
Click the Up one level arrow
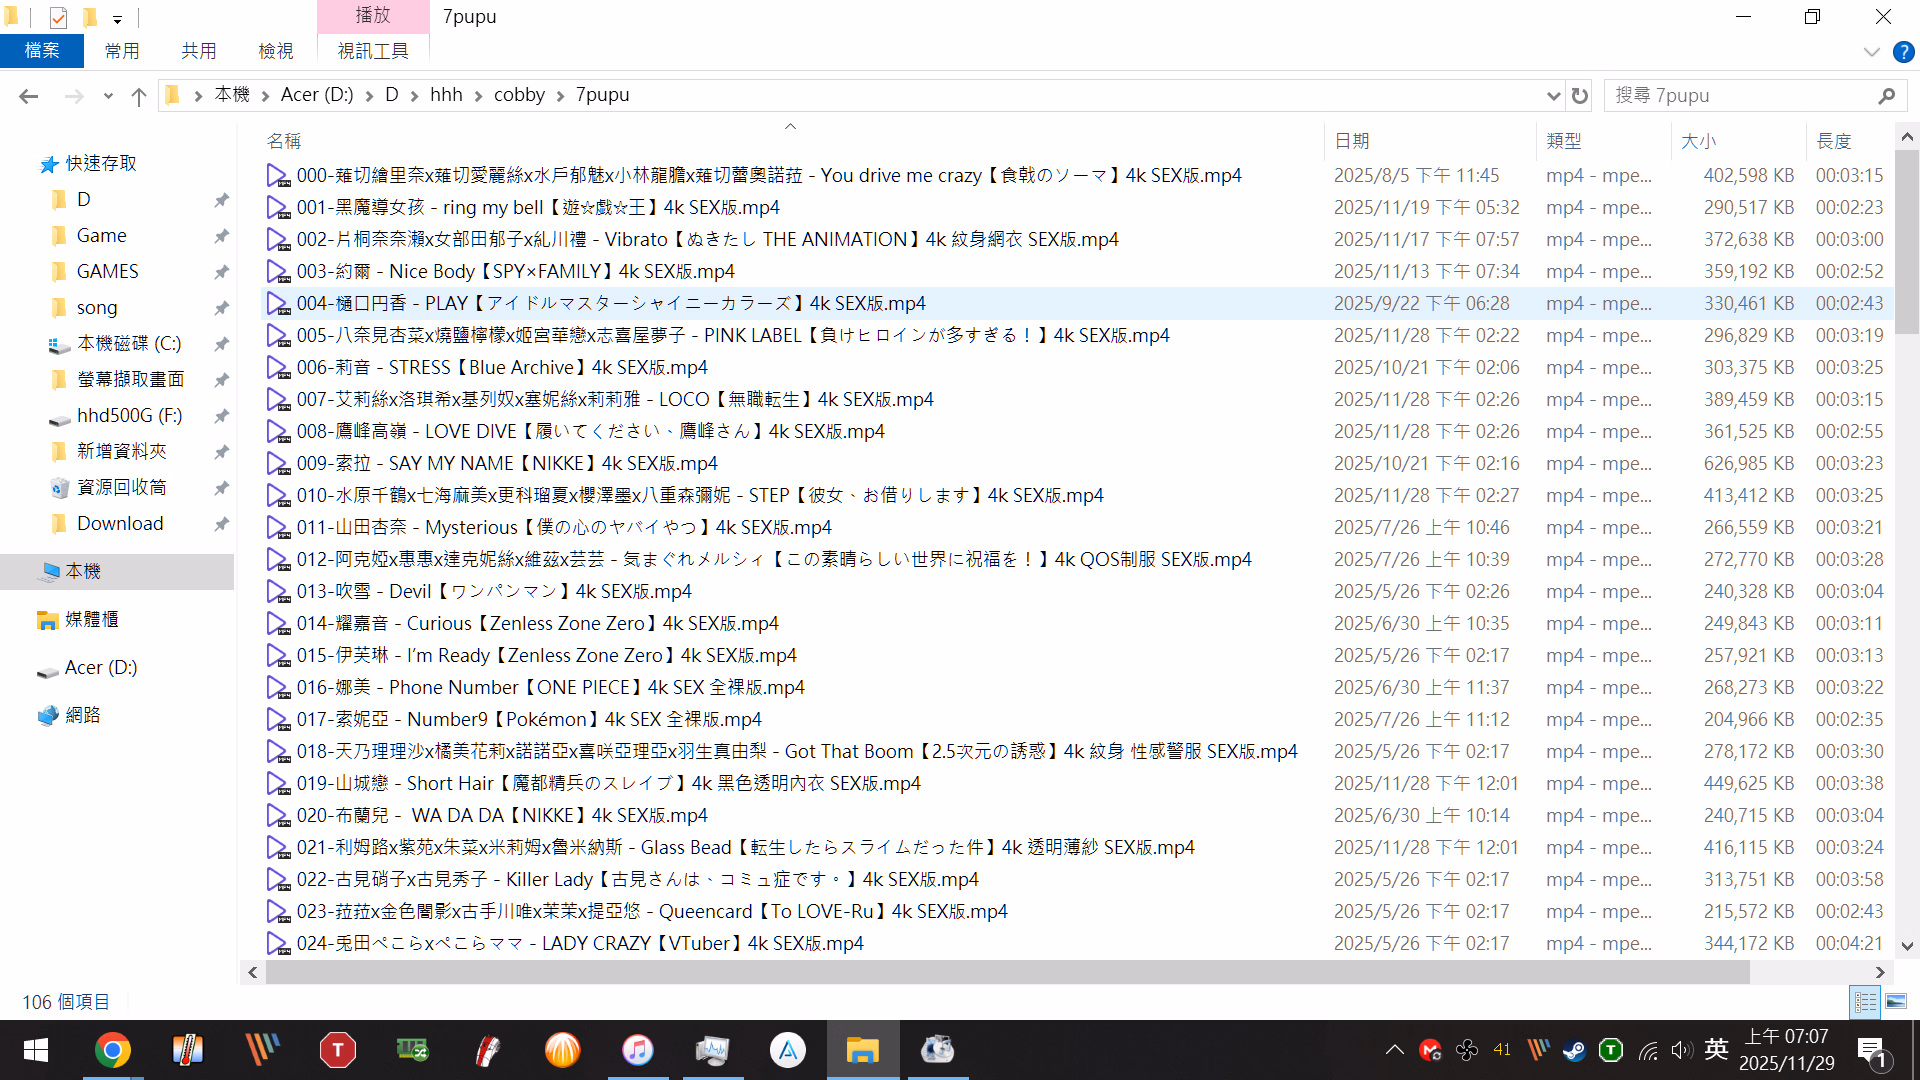point(139,96)
